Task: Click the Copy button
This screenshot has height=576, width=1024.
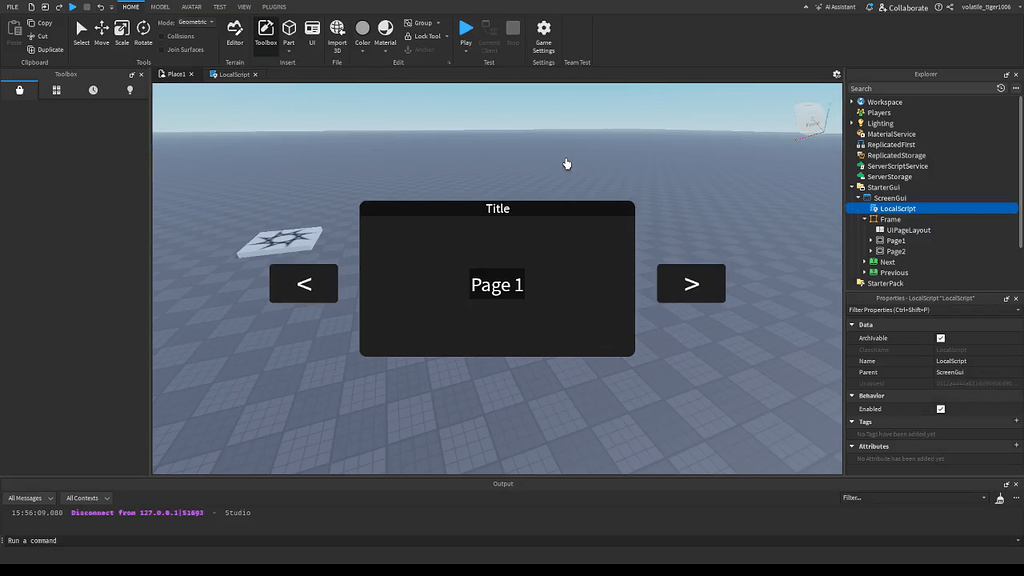Action: 39,23
